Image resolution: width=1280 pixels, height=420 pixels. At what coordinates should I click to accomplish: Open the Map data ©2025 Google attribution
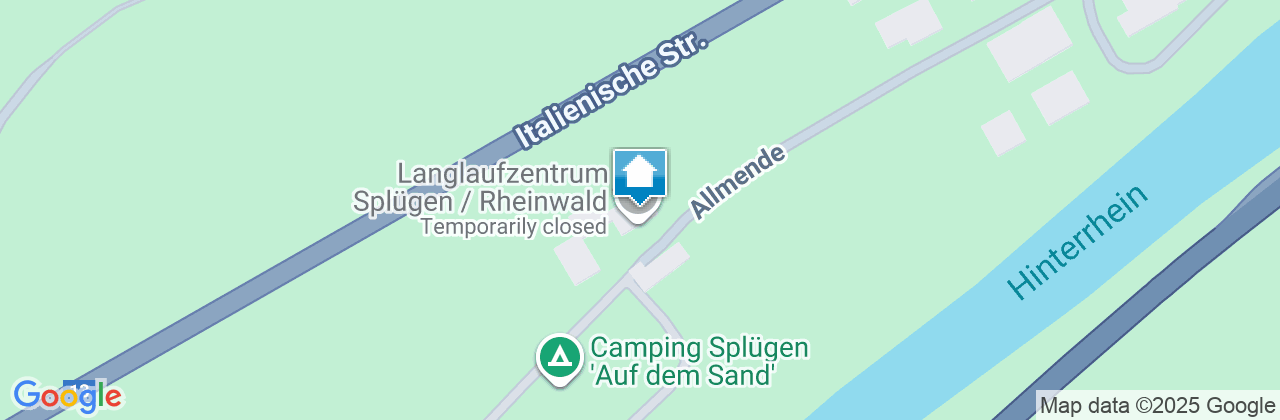click(1157, 405)
